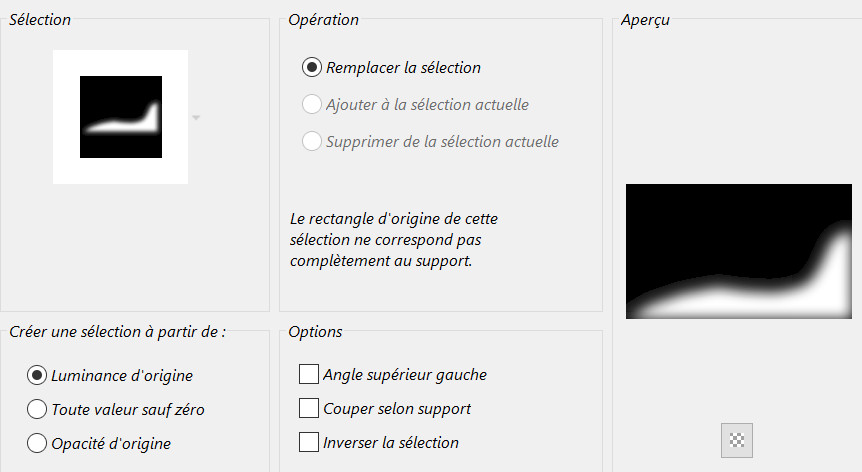The height and width of the screenshot is (472, 862).
Task: Select Luminance d'origine radio button
Action: tap(38, 375)
